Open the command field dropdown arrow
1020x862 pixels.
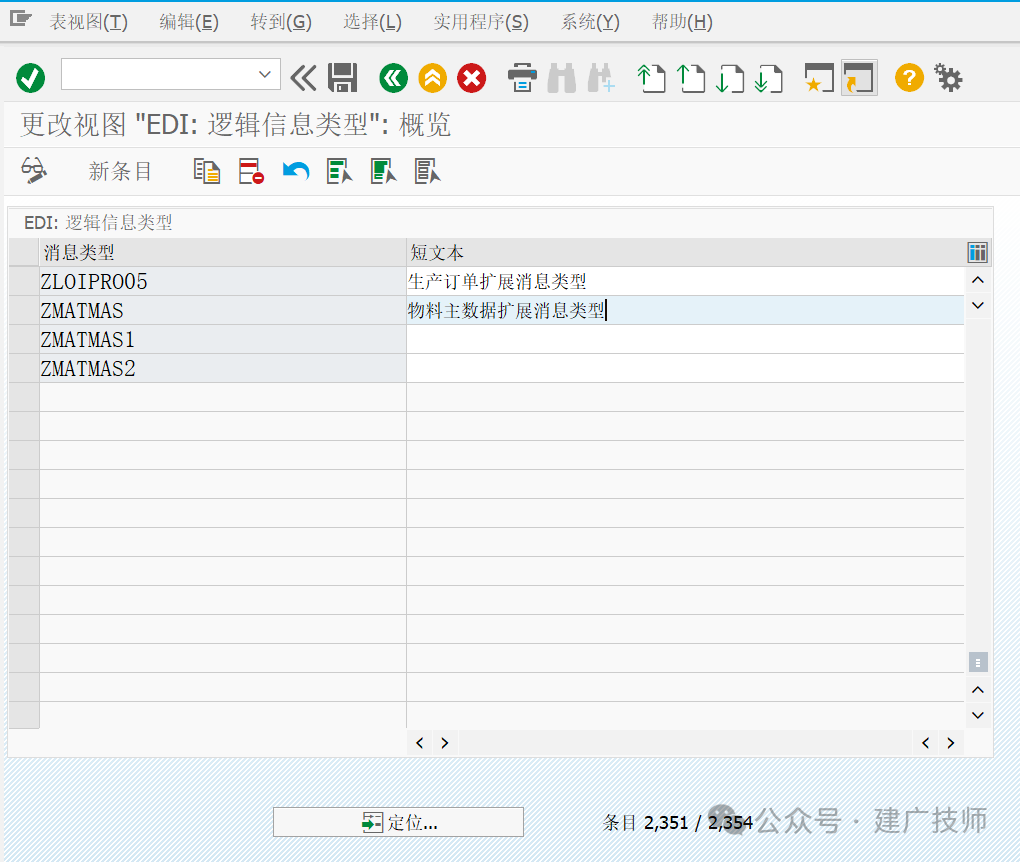pos(265,74)
